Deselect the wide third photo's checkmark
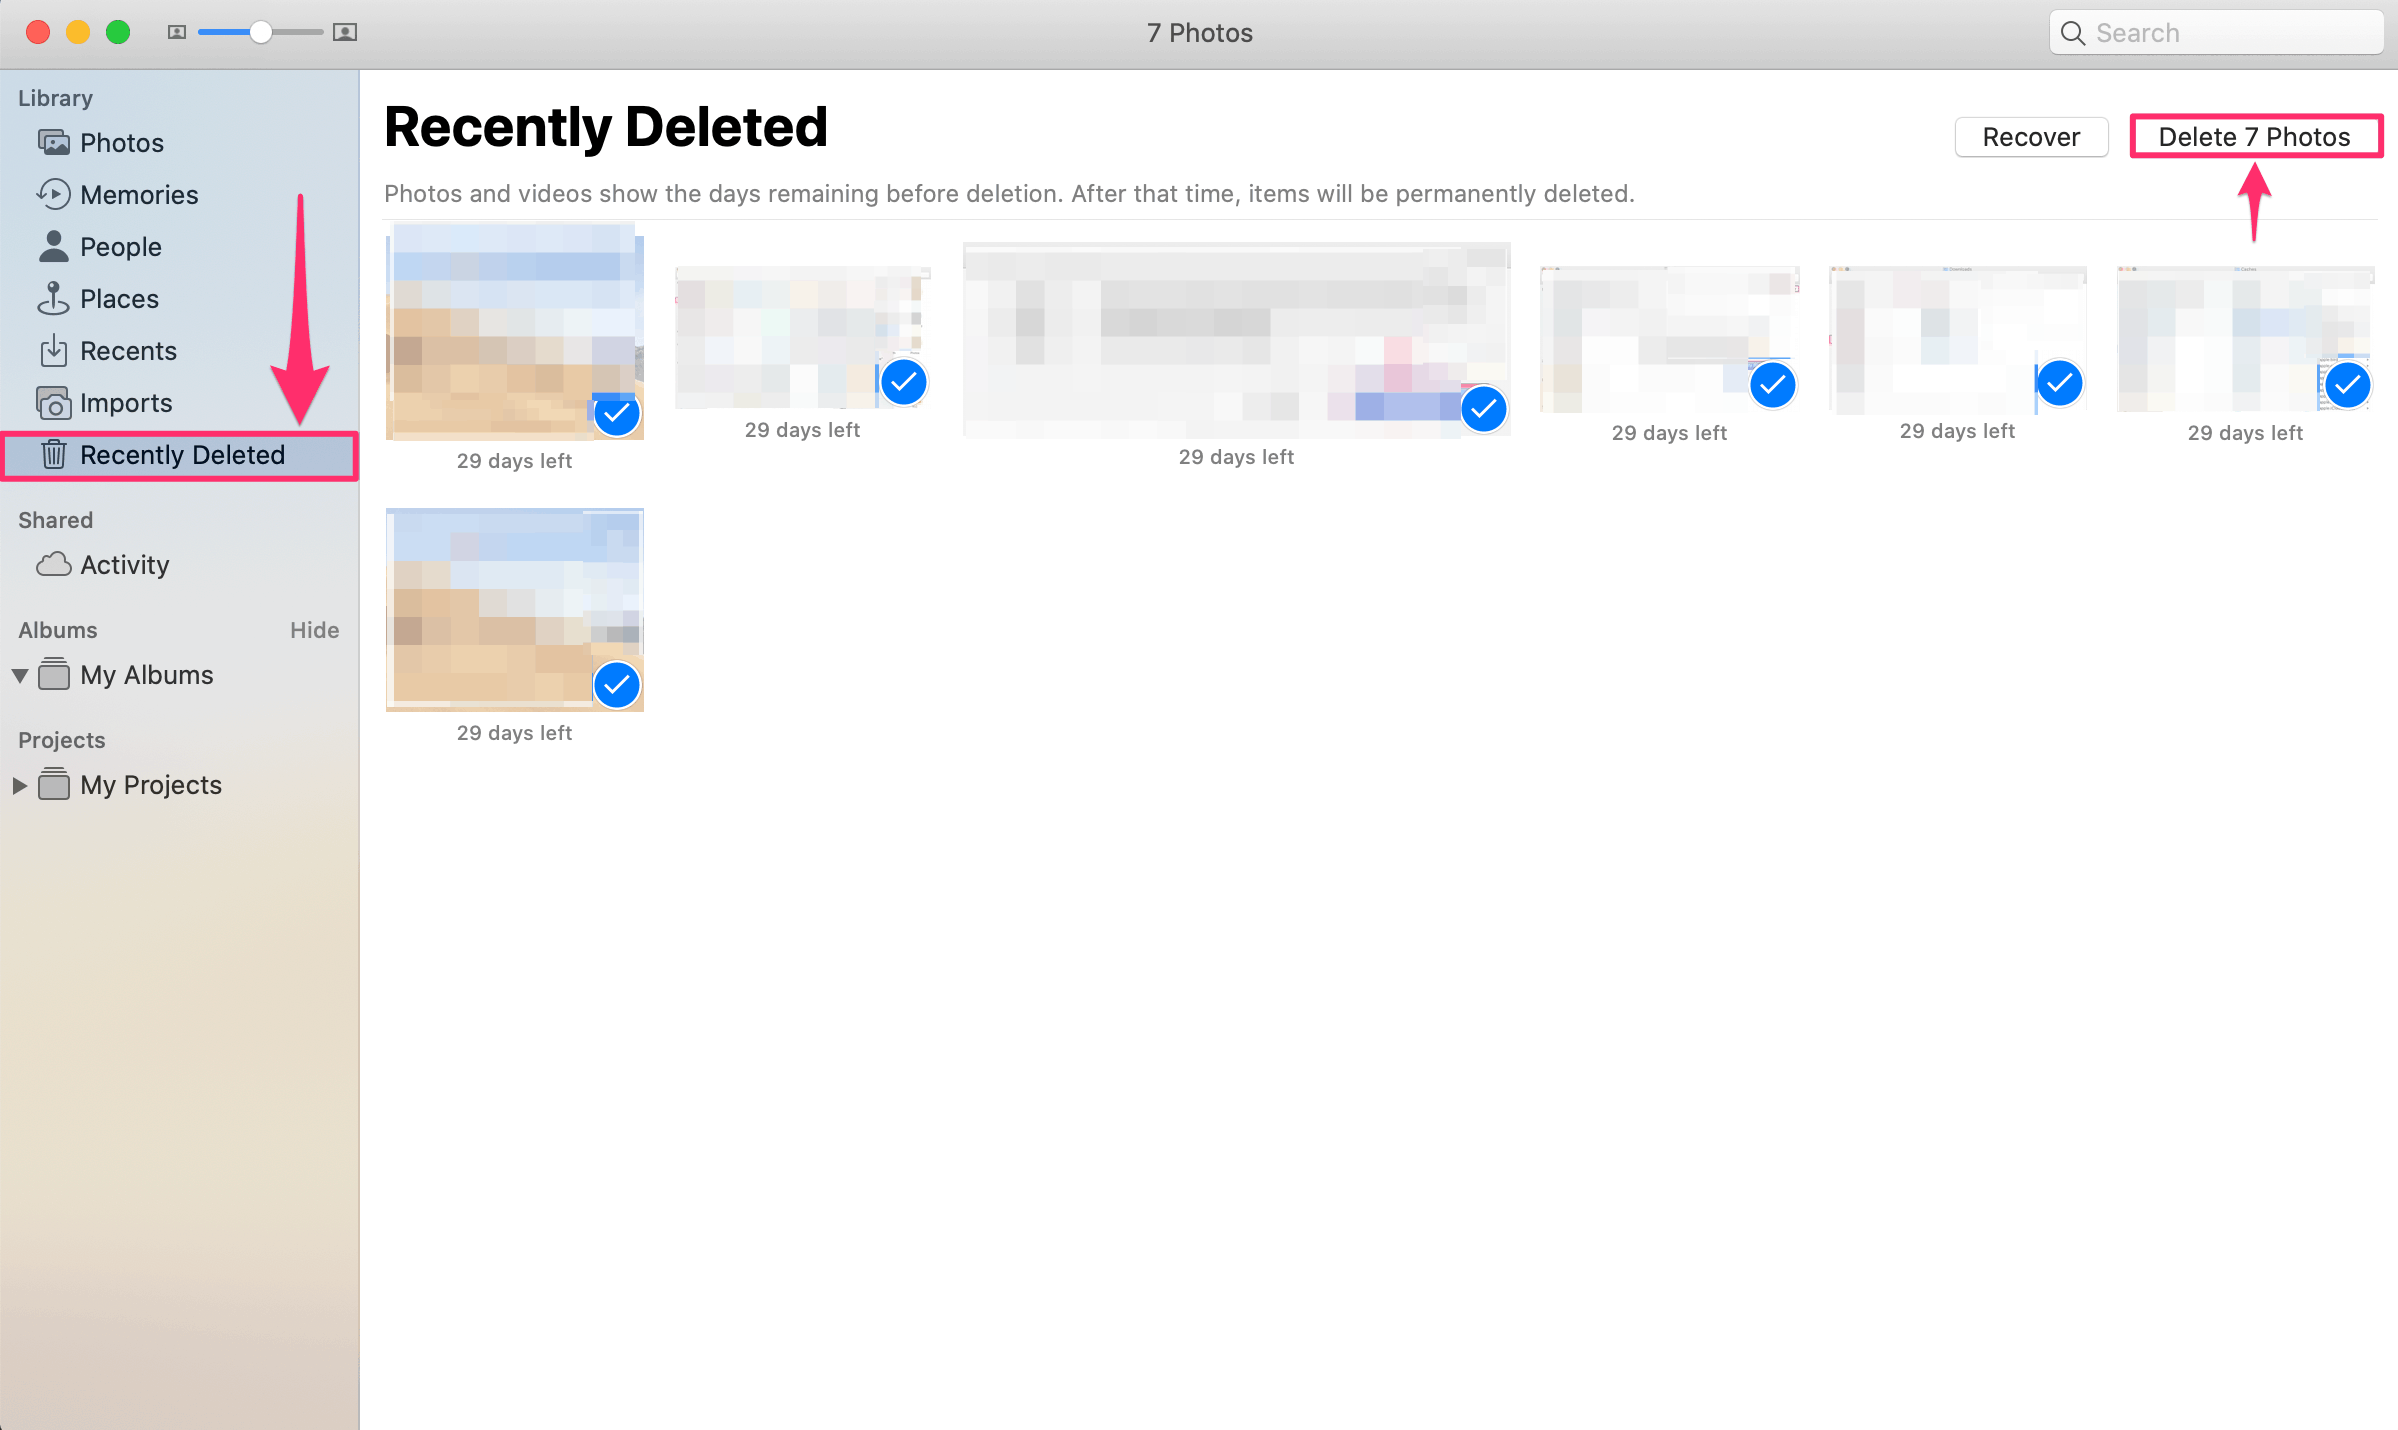The height and width of the screenshot is (1430, 2398). point(1483,408)
